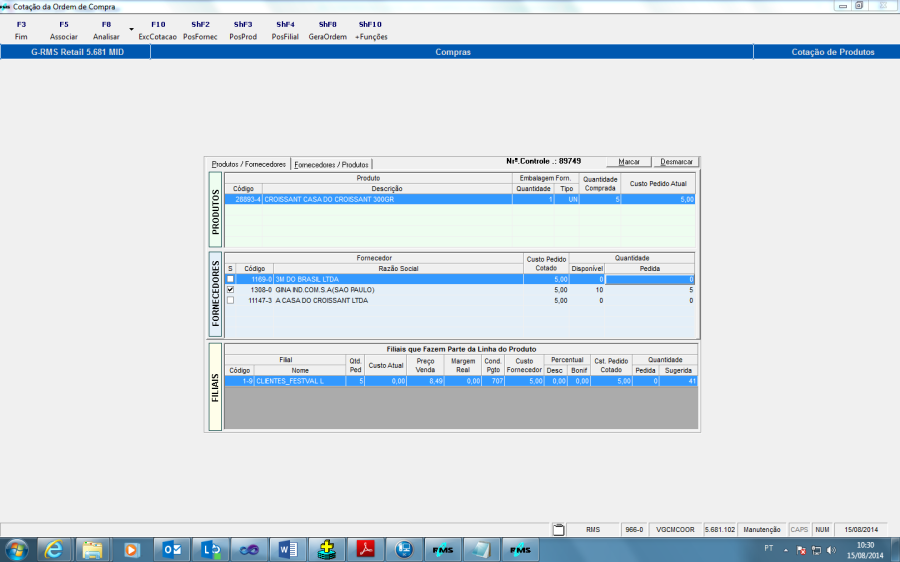
Task: Switch to Fornecedores / Produtos tab
Action: pos(331,165)
